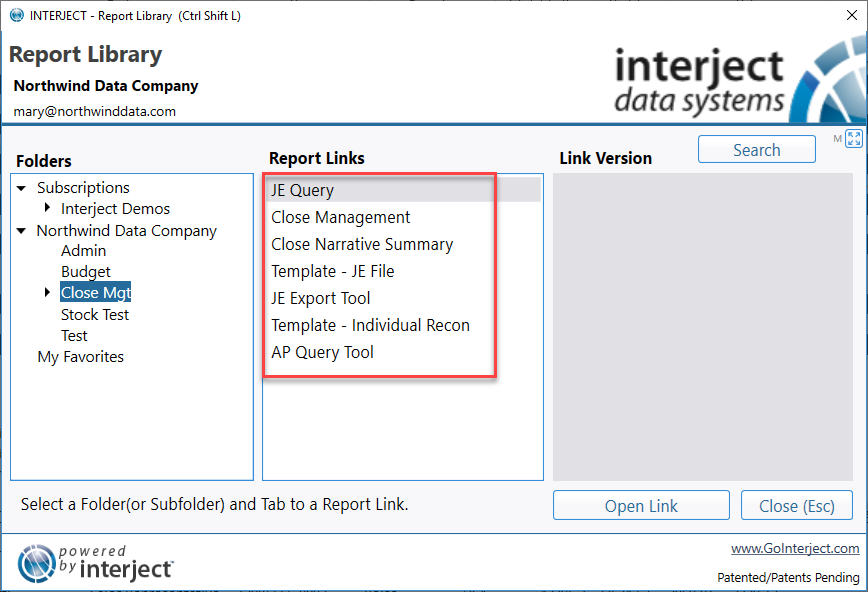Pick the JE Export Tool report
The image size is (868, 592).
[402, 298]
